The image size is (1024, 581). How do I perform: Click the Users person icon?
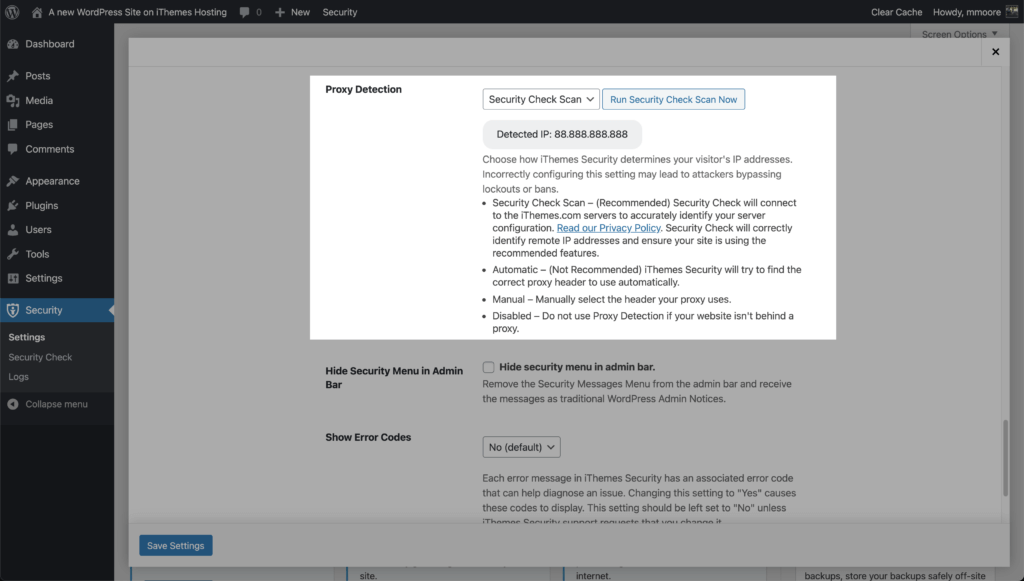pyautogui.click(x=12, y=230)
